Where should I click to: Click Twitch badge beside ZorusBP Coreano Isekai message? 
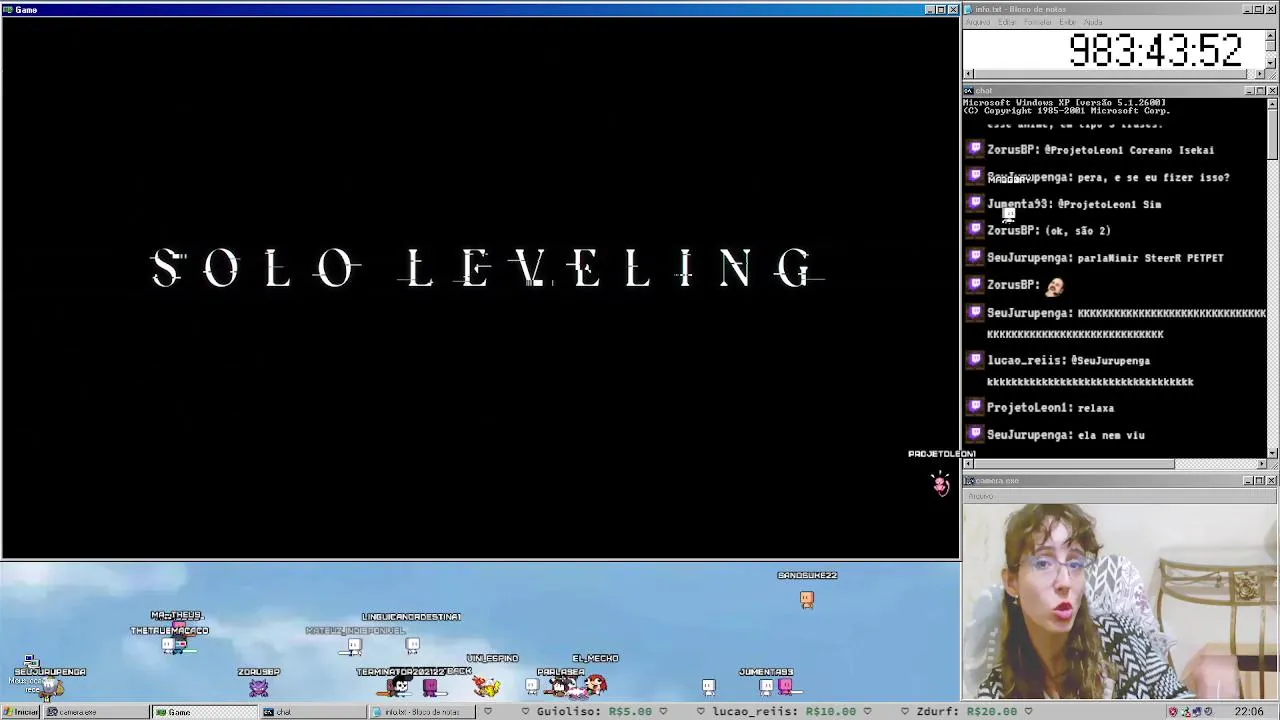[976, 149]
